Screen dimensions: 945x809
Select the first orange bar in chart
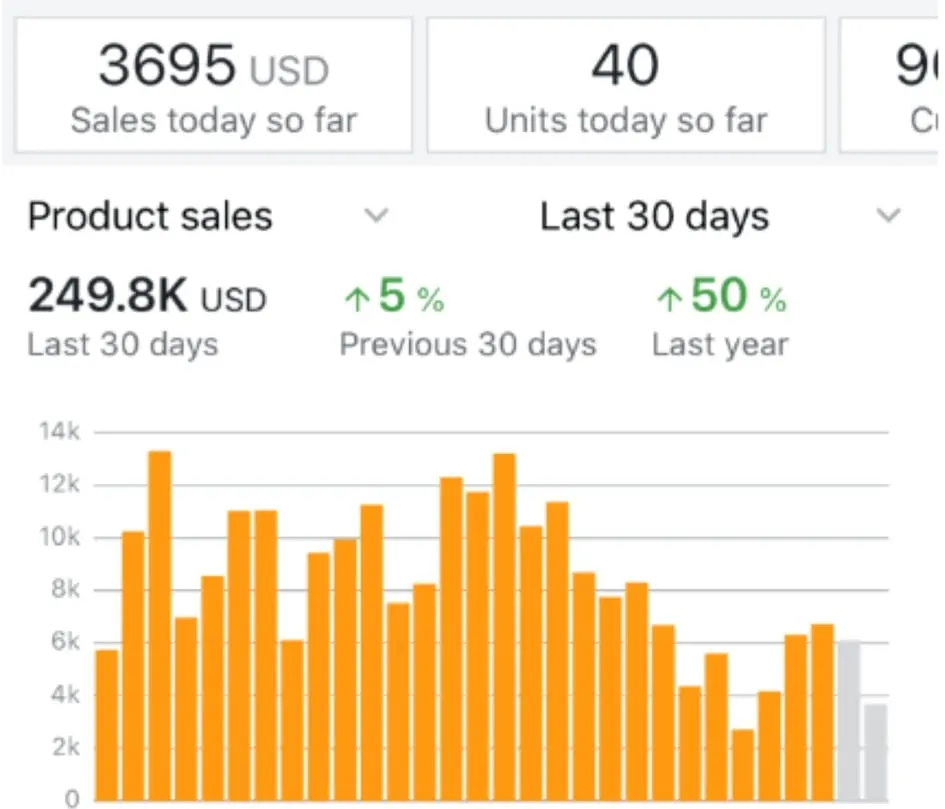(x=107, y=724)
